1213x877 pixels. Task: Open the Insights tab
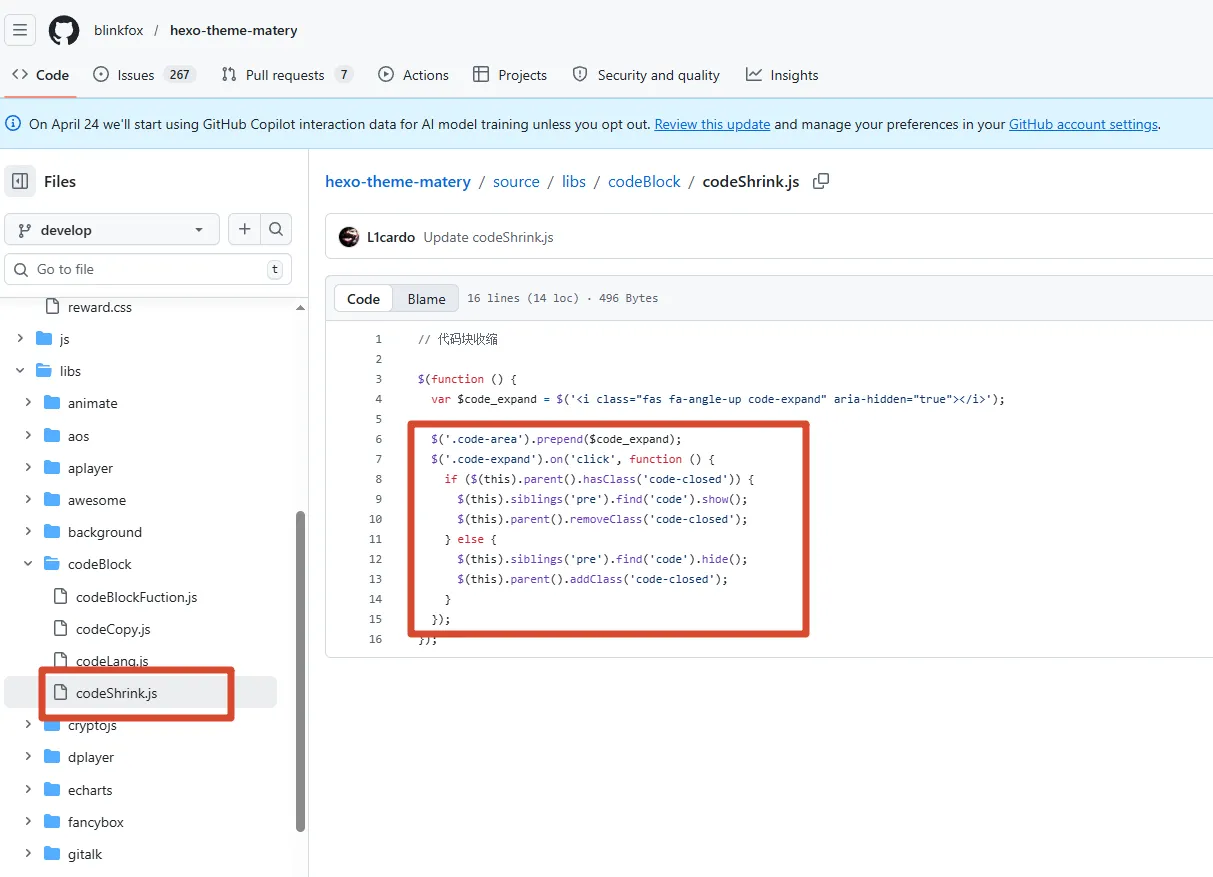[782, 75]
